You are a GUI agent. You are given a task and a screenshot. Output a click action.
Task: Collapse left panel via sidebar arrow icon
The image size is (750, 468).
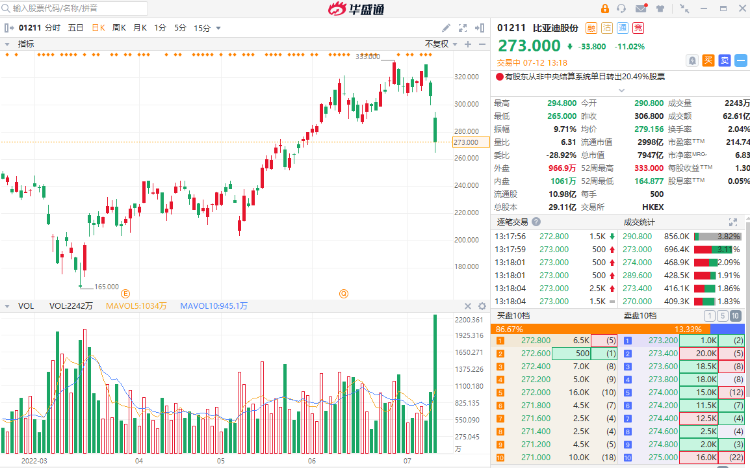9,28
